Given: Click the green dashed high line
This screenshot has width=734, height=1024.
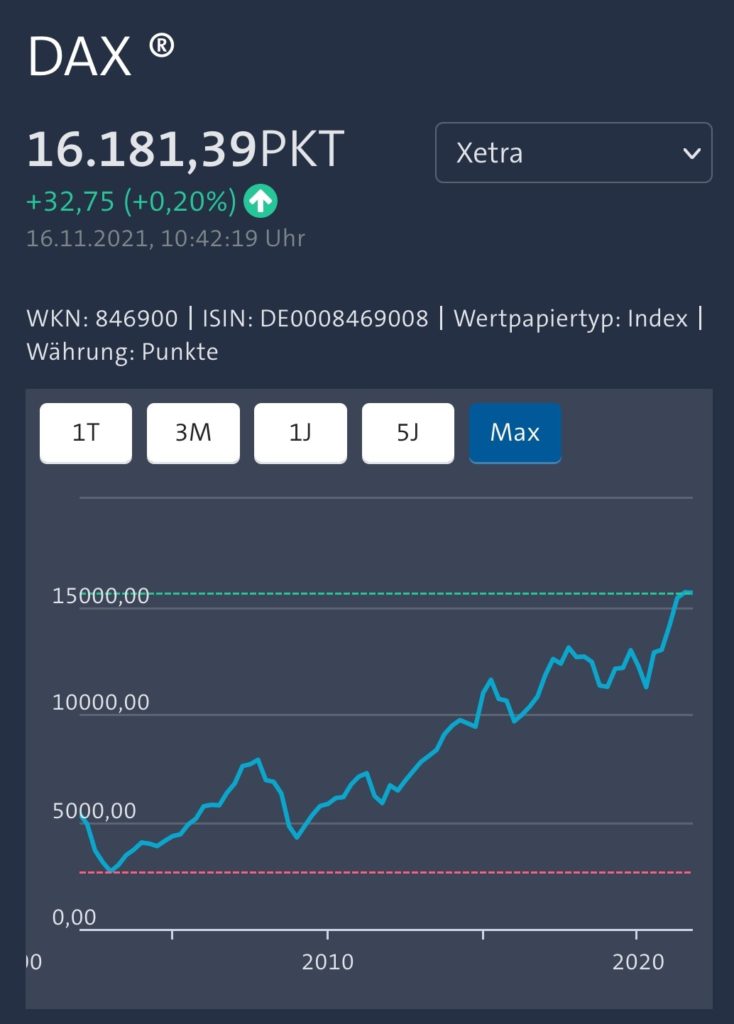Looking at the screenshot, I should click(x=418, y=594).
